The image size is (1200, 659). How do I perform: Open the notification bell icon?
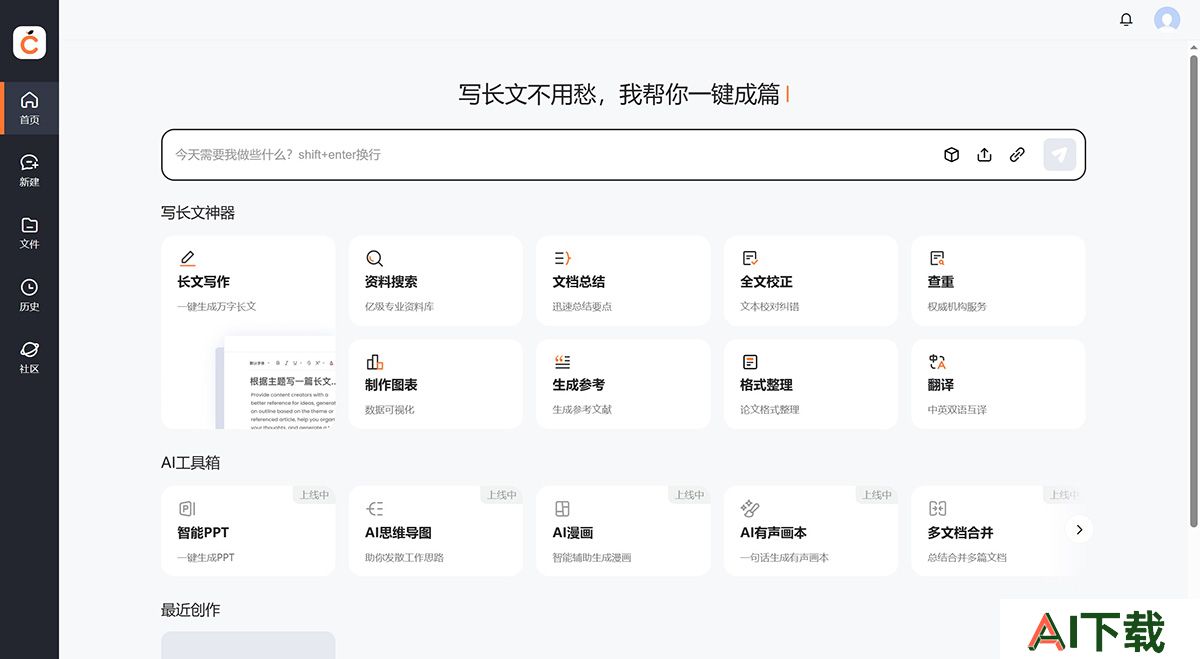(1126, 19)
